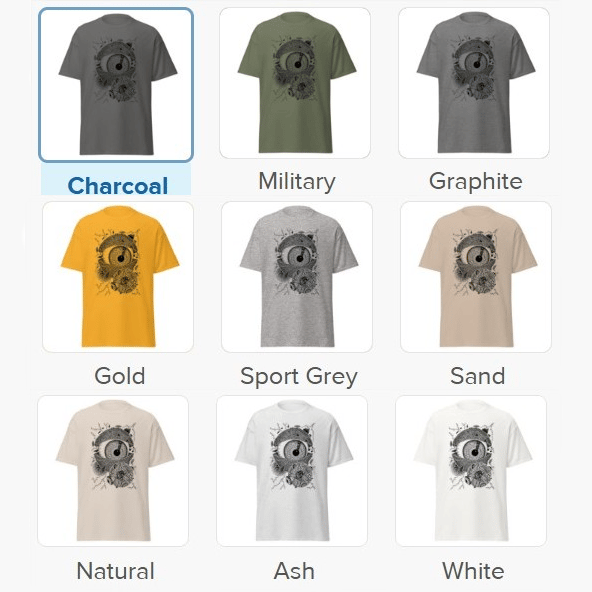Click the highlighted Charcoal label
The image size is (592, 592).
(117, 185)
